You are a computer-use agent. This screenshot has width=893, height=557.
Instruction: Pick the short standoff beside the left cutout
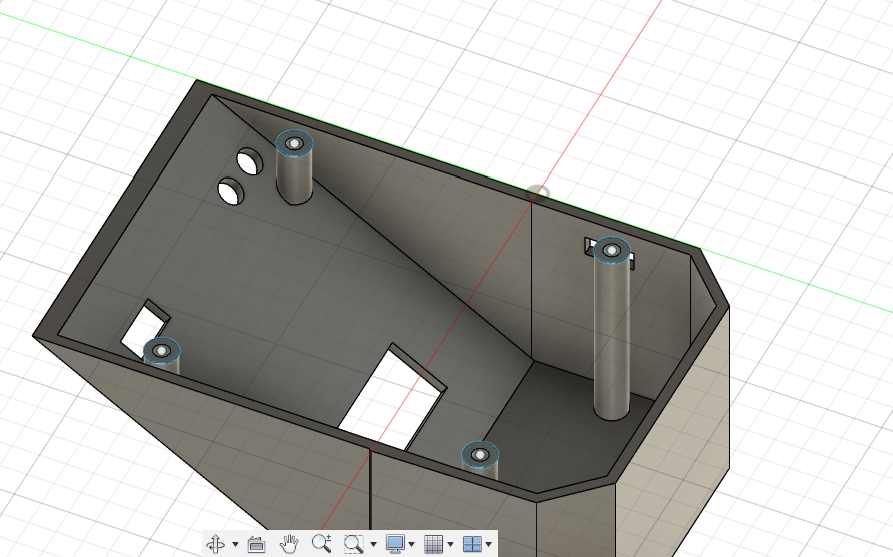(161, 351)
